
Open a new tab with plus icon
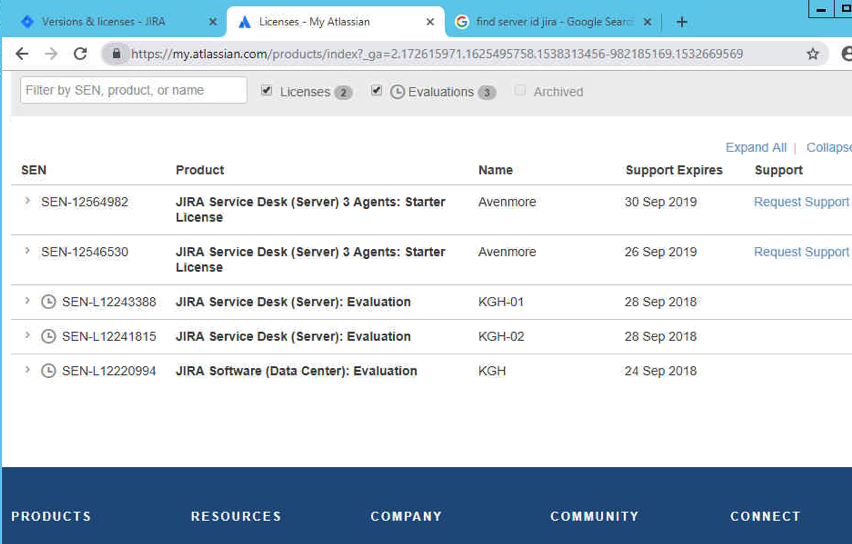pos(682,22)
